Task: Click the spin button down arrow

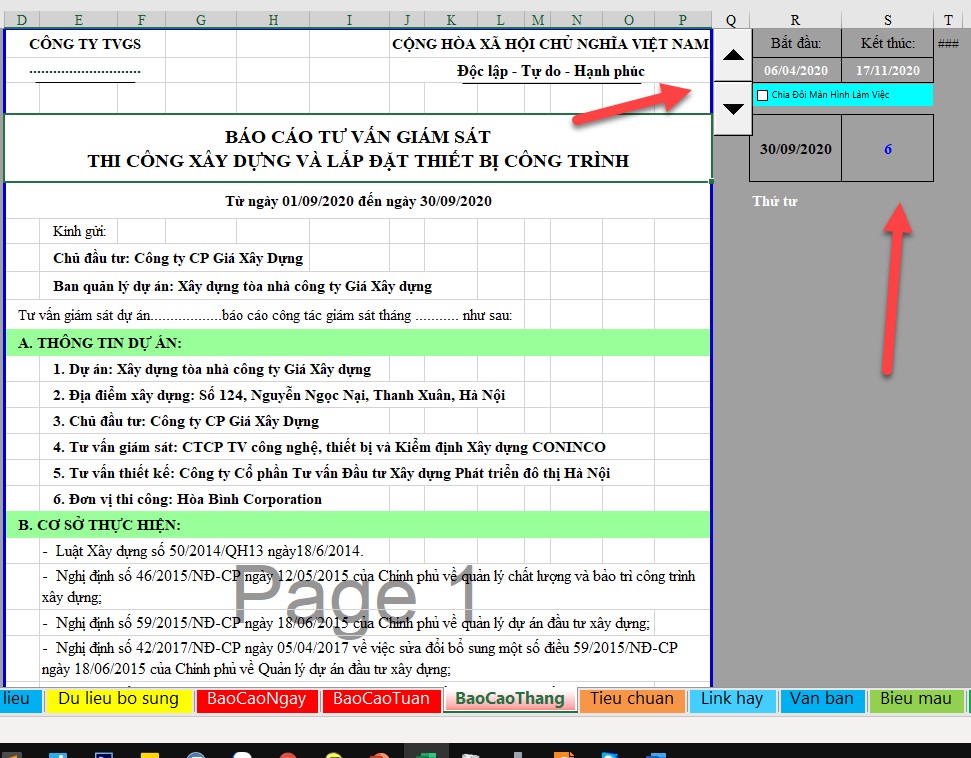Action: [x=733, y=108]
